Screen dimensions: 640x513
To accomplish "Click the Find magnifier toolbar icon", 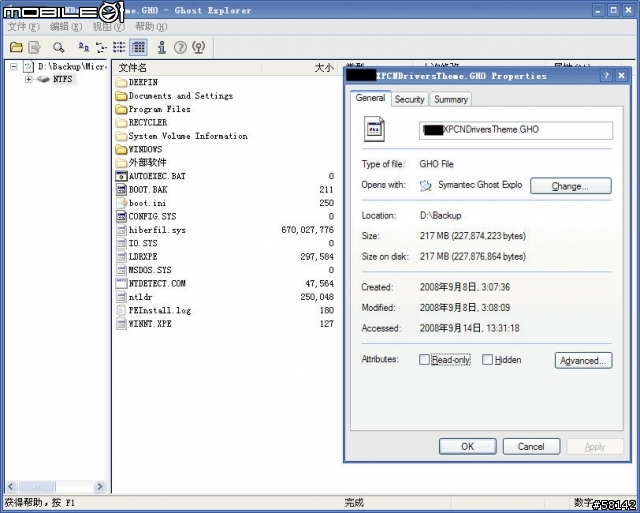I will pyautogui.click(x=59, y=47).
